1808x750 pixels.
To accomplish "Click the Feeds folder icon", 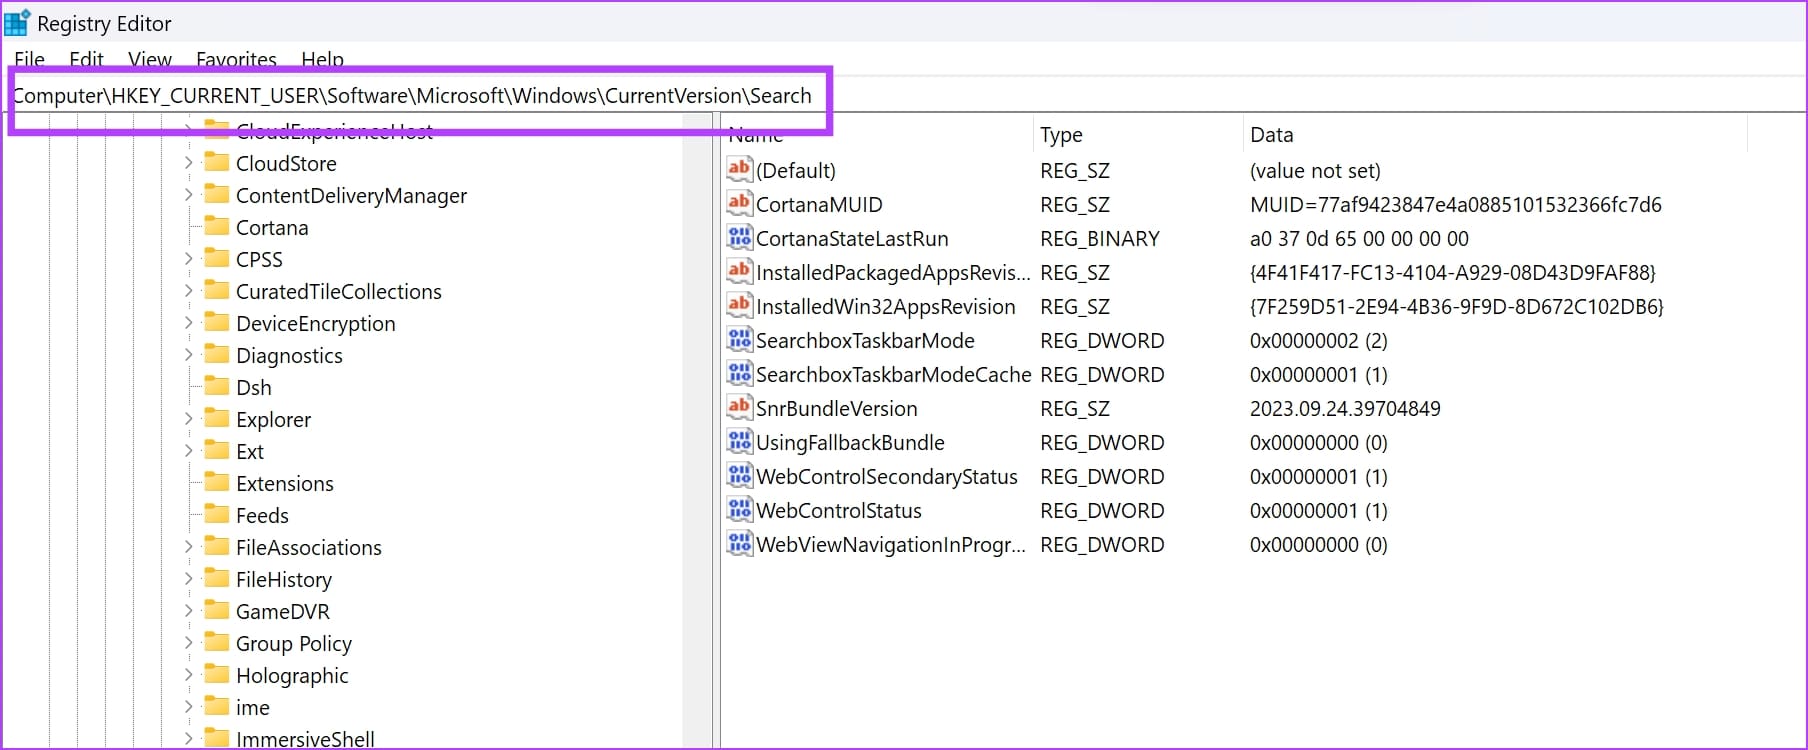I will tap(216, 514).
